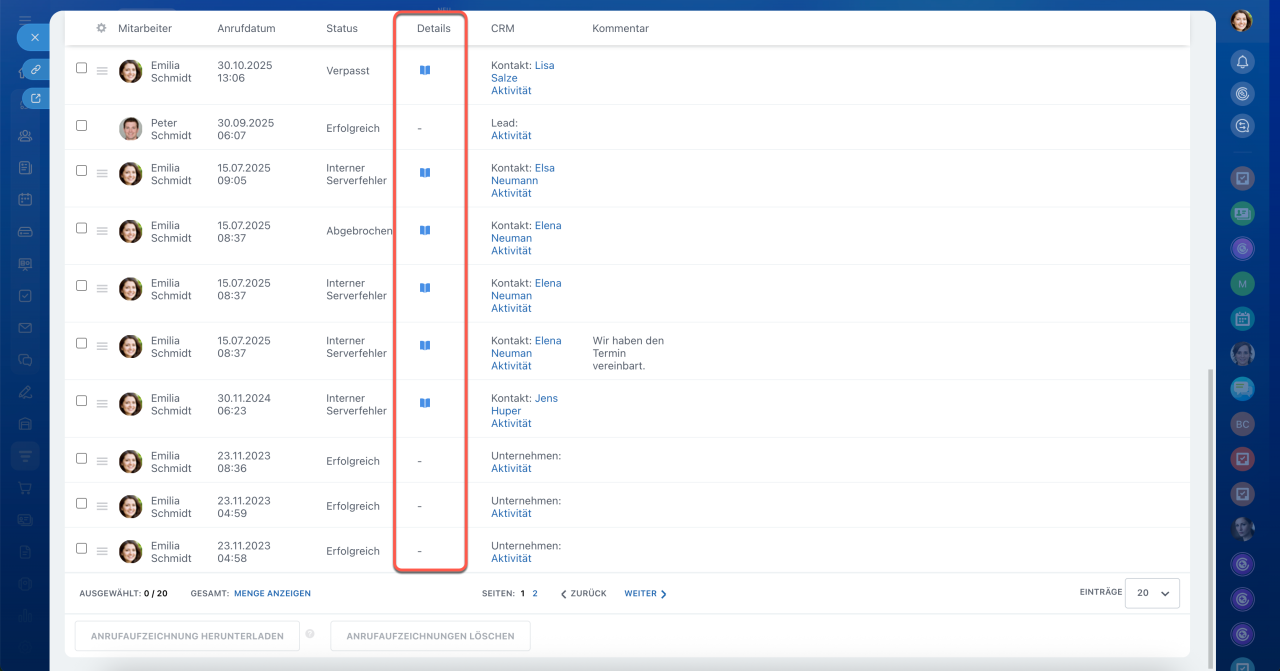Click the vertical scrollbar of the panel

[x=1210, y=515]
